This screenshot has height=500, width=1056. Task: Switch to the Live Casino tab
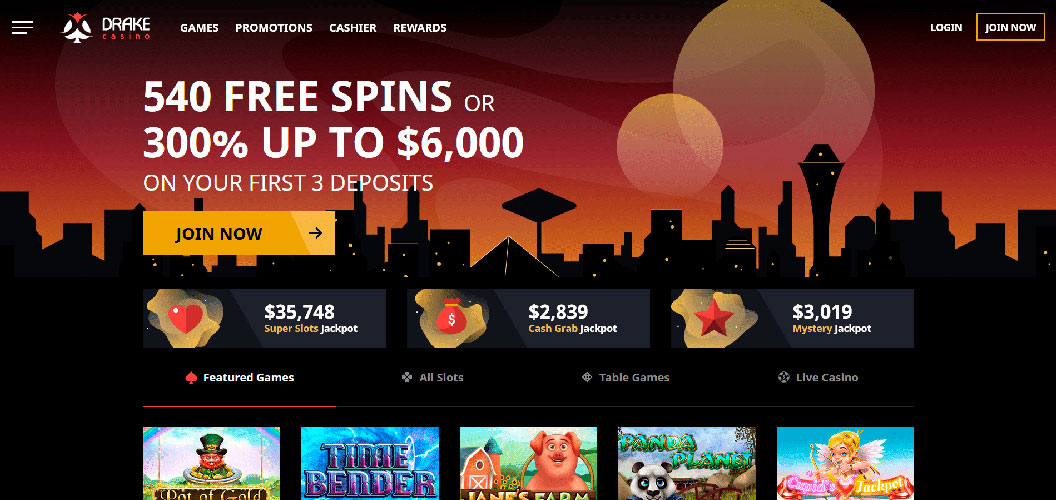[x=818, y=377]
